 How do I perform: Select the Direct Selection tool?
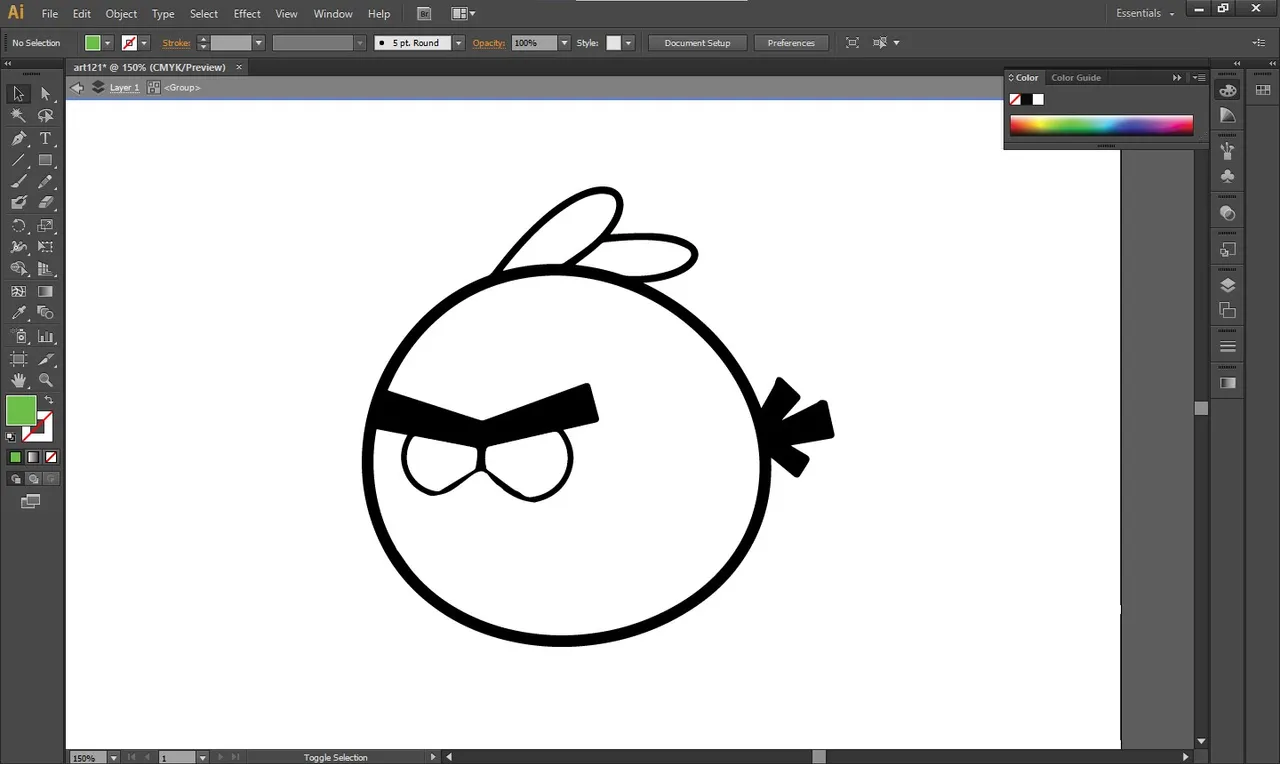tap(45, 94)
